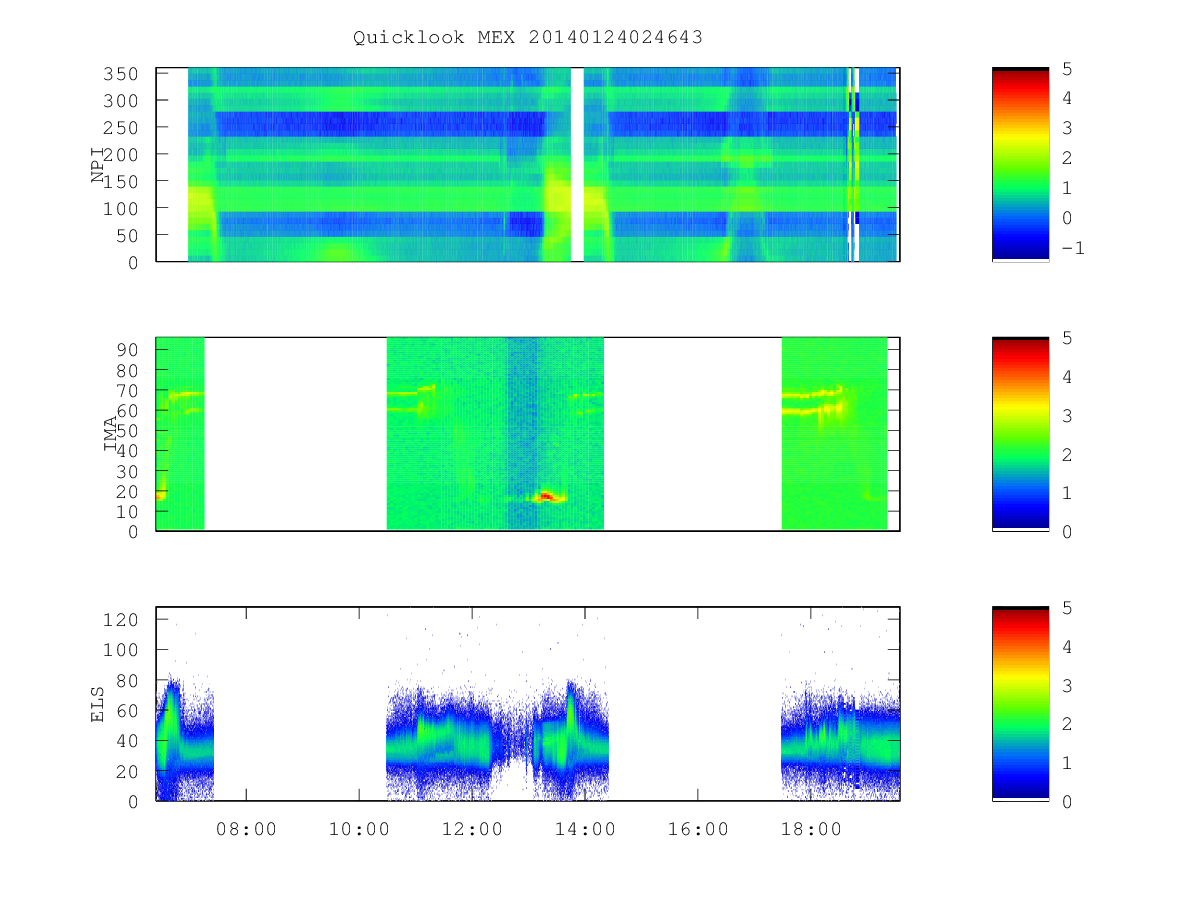Click the ELS panel color bar
The width and height of the screenshot is (1200, 900).
point(1020,703)
